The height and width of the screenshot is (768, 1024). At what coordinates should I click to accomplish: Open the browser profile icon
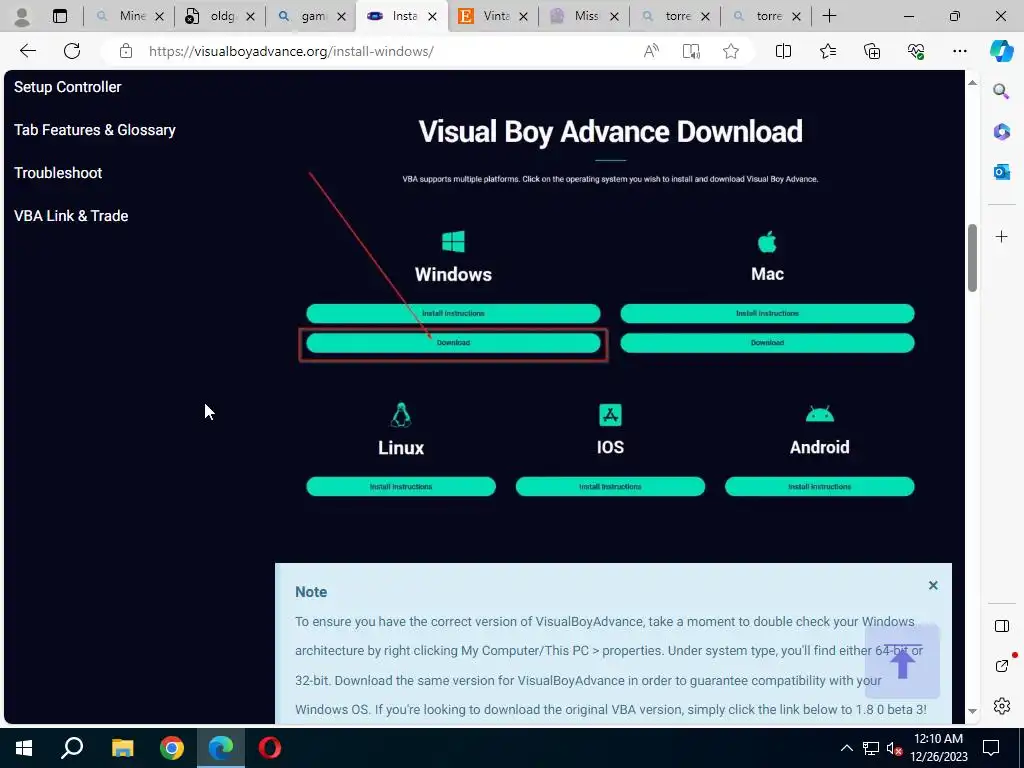tap(22, 16)
